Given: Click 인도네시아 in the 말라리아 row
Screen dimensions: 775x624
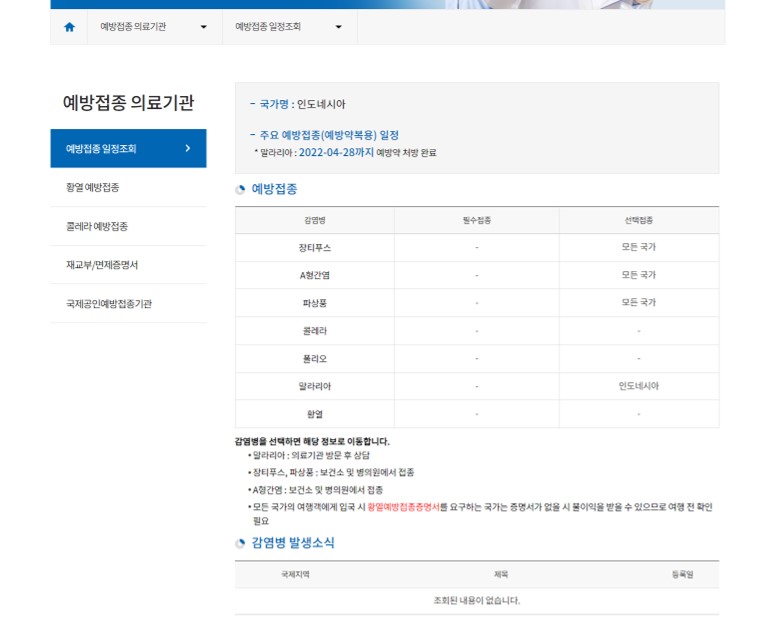Looking at the screenshot, I should (639, 386).
